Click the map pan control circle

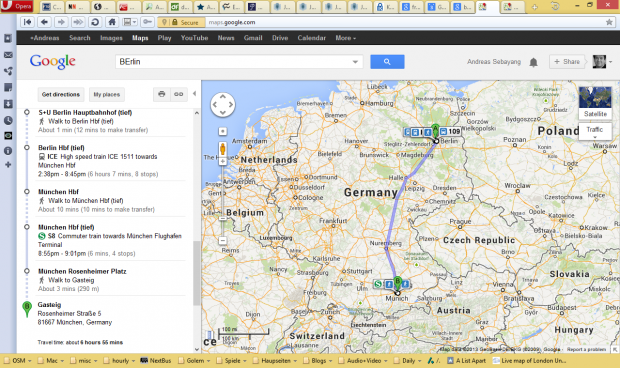click(223, 105)
